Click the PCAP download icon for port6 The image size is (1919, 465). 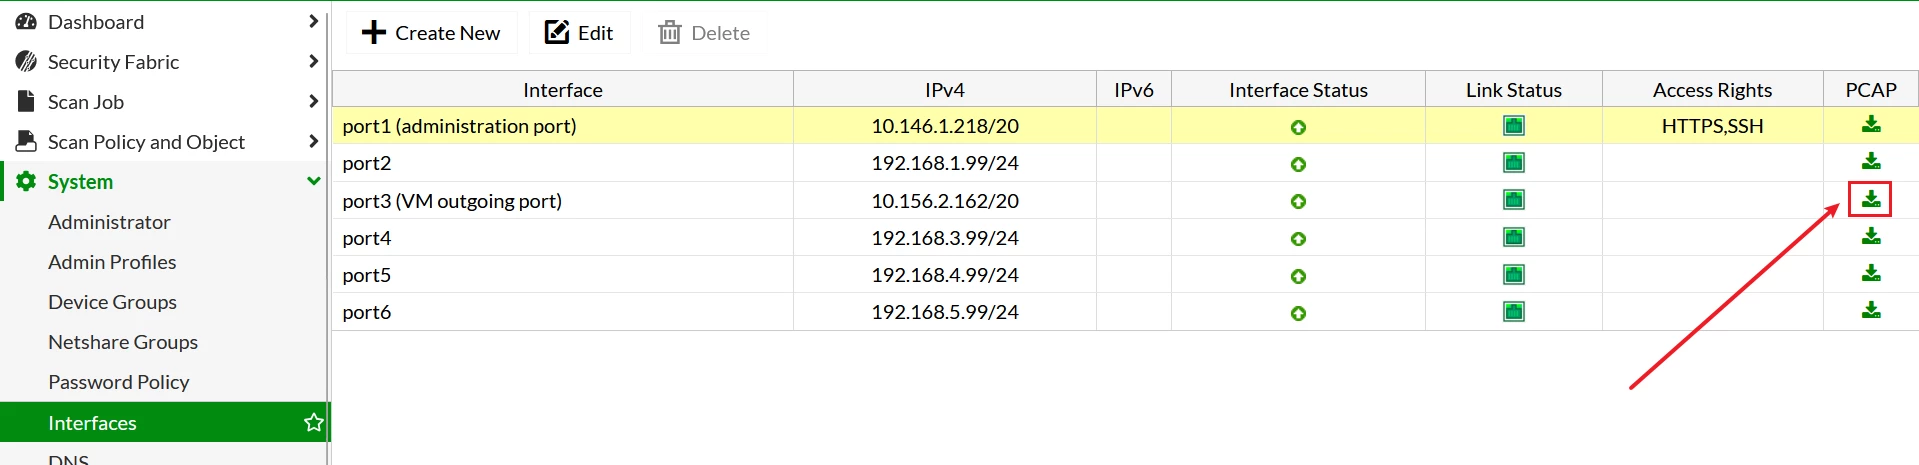tap(1870, 311)
